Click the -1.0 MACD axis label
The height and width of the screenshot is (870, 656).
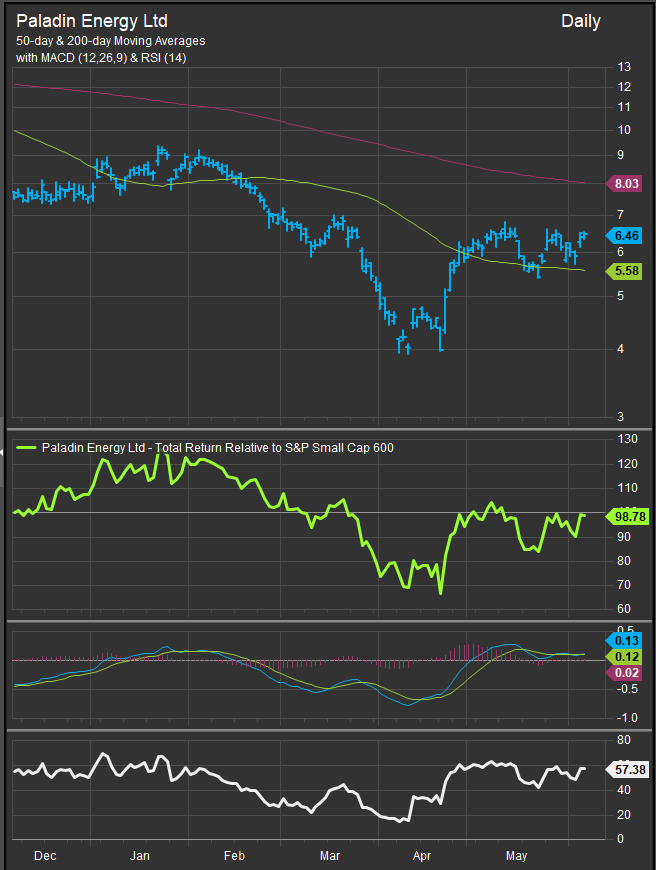pyautogui.click(x=627, y=718)
